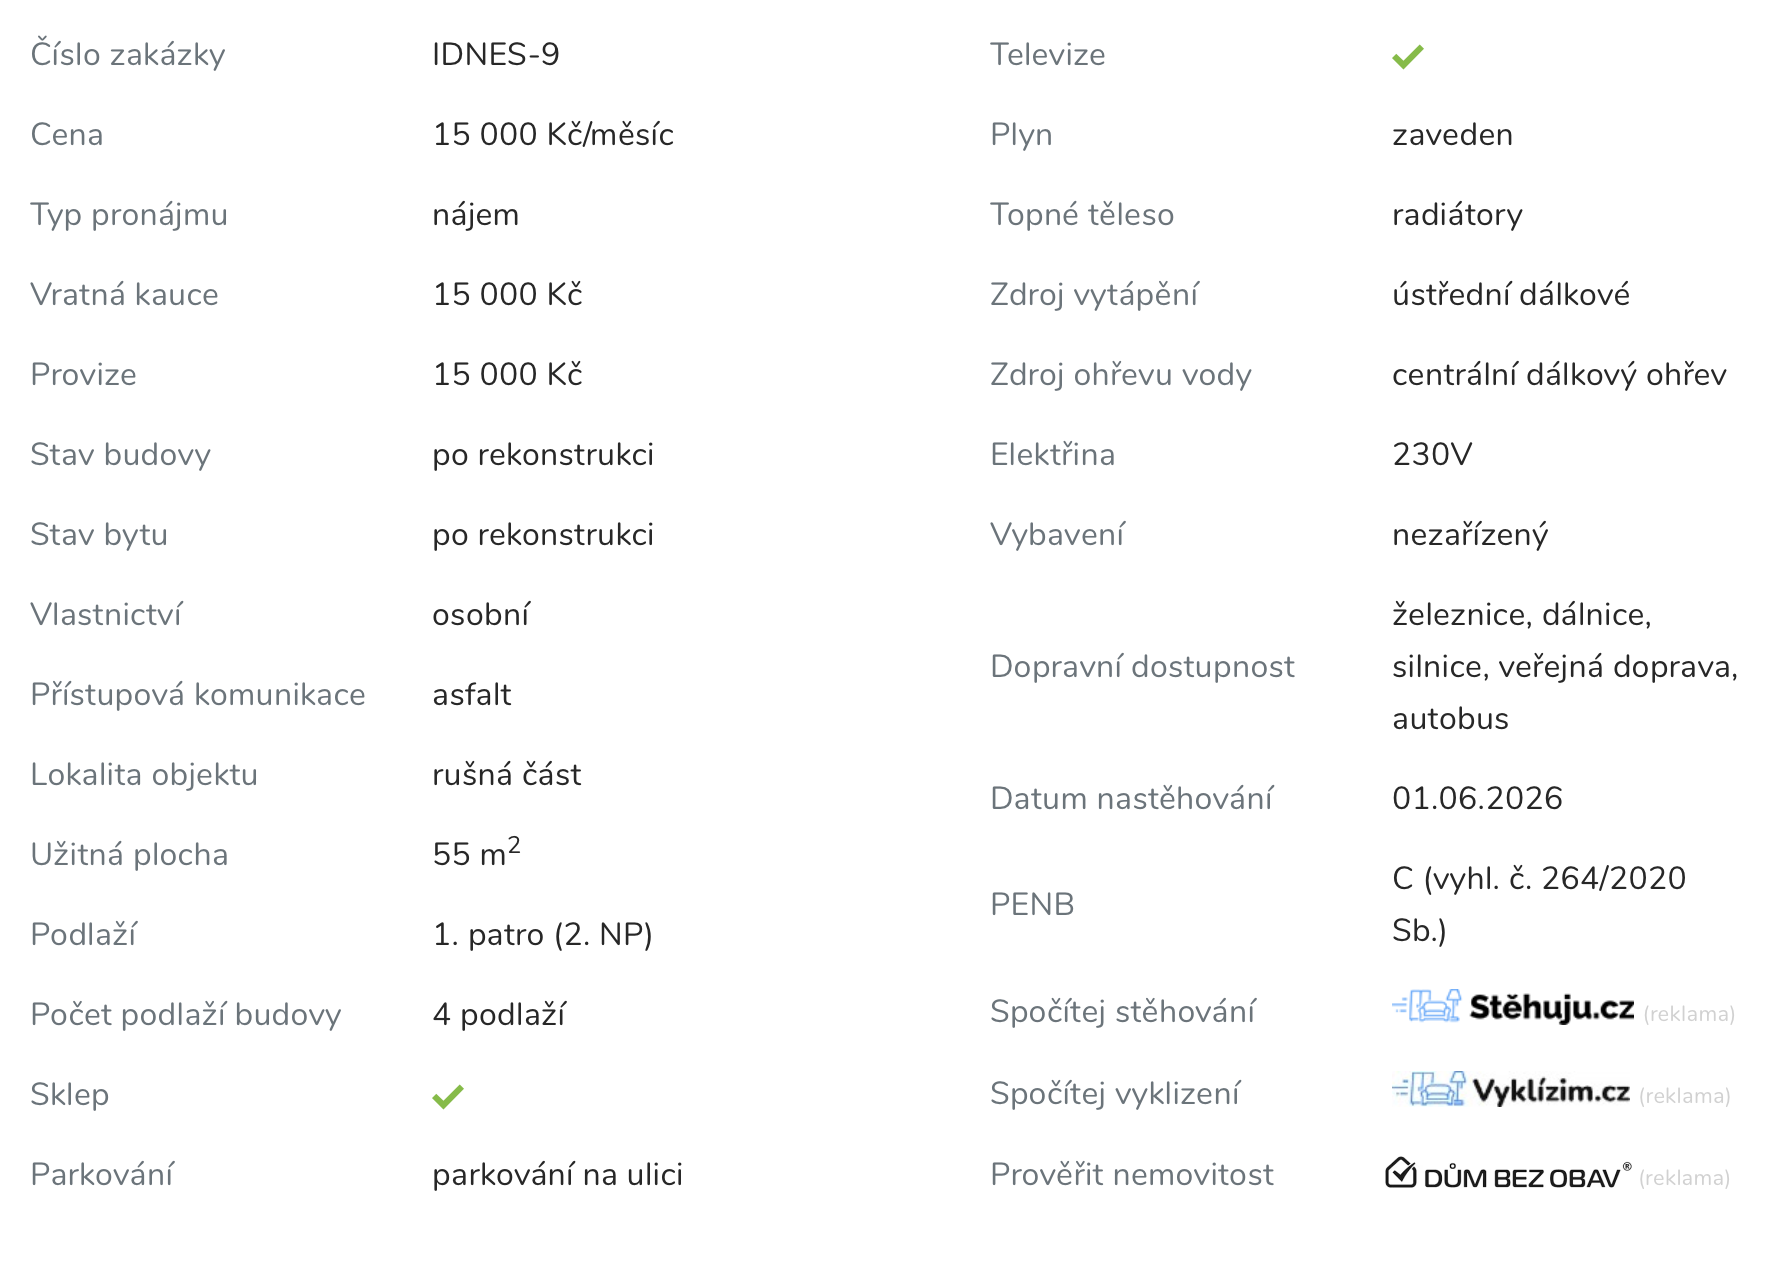
Task: Click the IDNES-9 order number
Action: coord(495,54)
